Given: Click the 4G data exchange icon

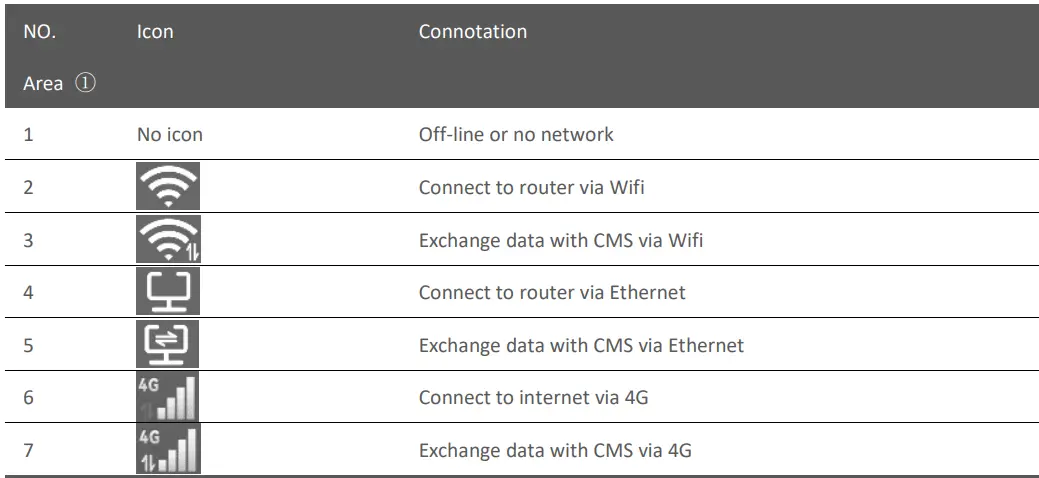Looking at the screenshot, I should pos(168,449).
